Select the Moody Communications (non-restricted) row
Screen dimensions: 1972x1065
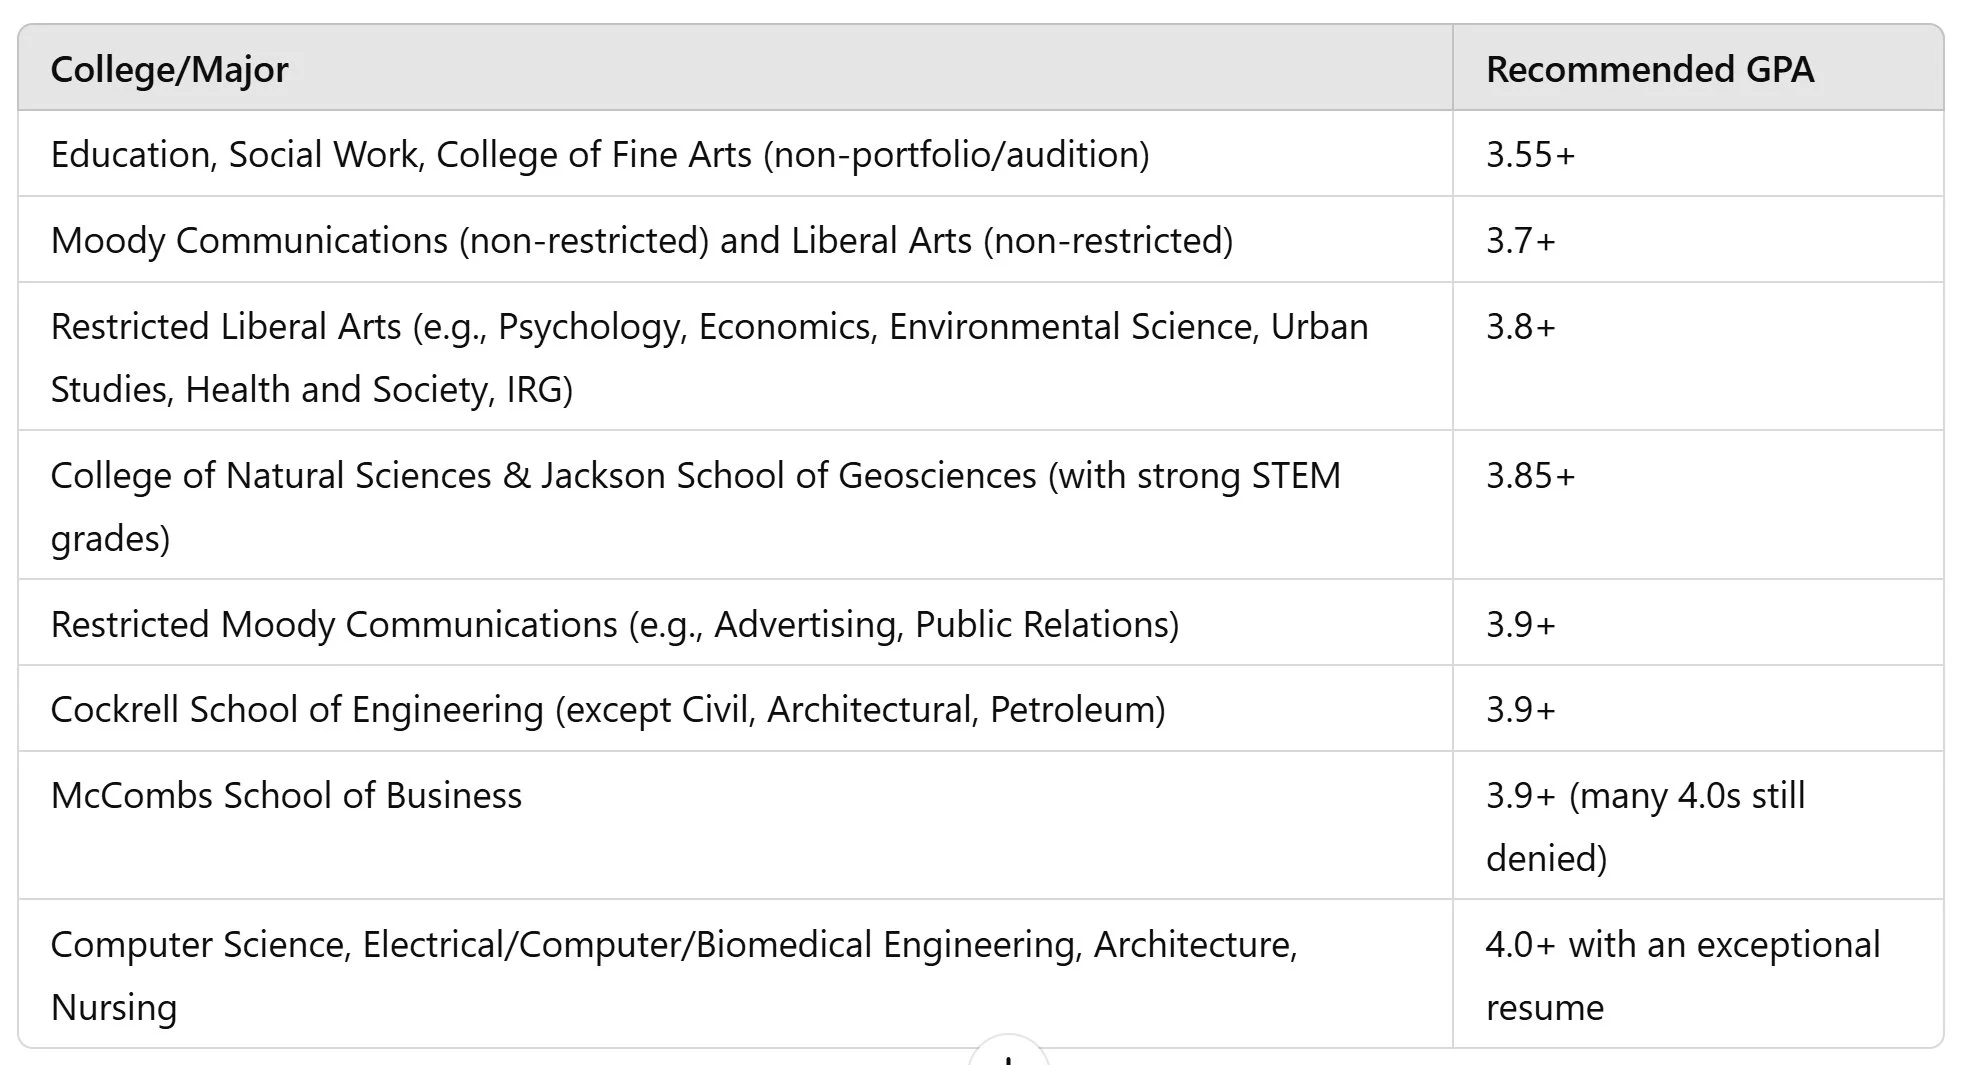641,240
